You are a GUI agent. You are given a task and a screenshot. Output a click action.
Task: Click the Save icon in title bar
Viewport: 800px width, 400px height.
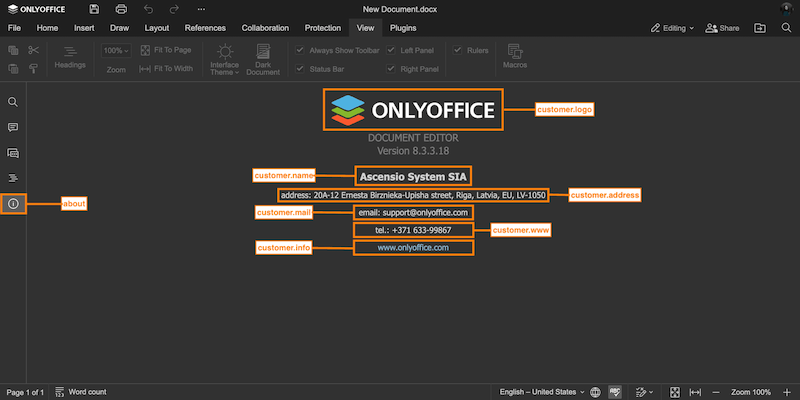(94, 9)
